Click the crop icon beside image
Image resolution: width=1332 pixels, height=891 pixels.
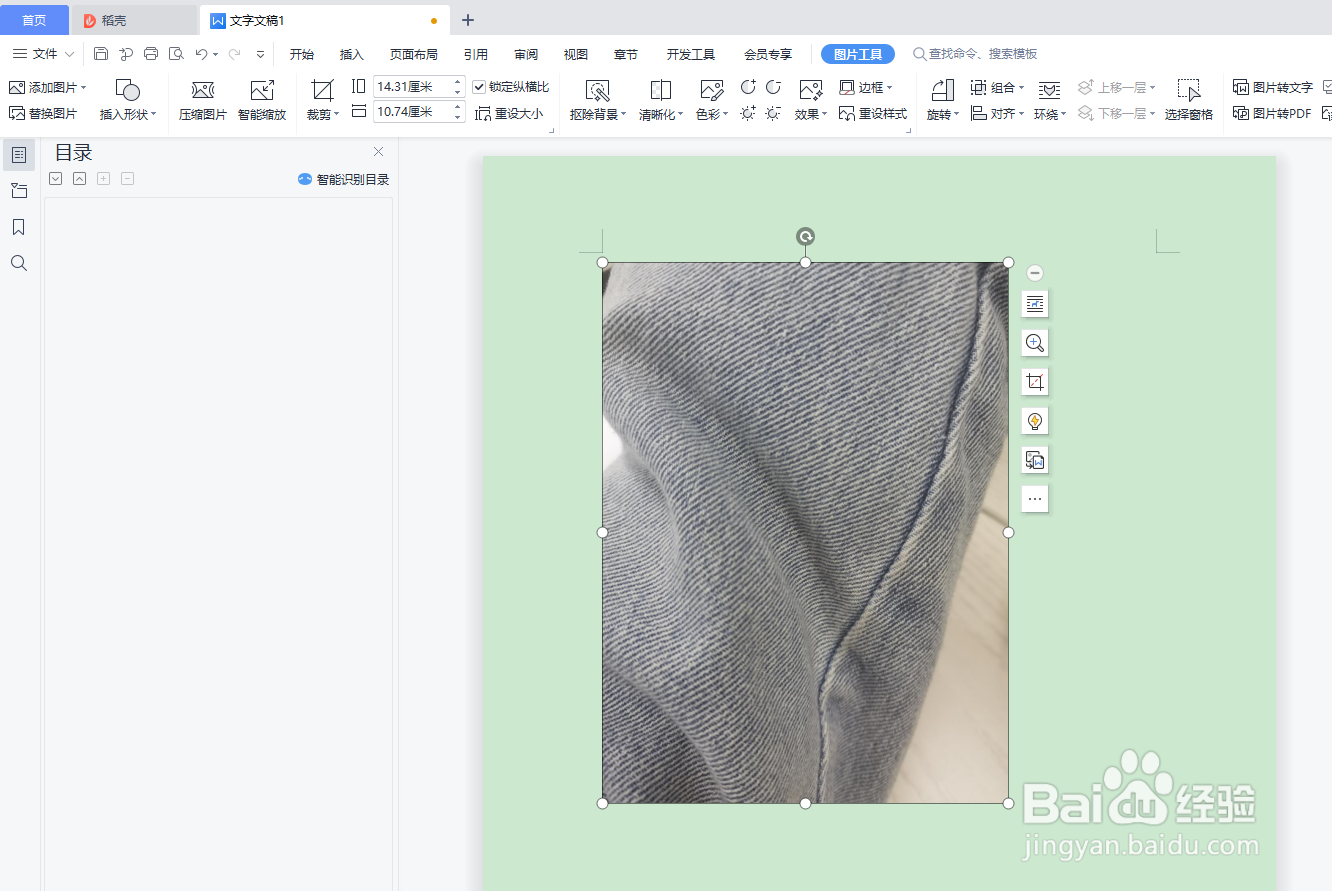1035,382
